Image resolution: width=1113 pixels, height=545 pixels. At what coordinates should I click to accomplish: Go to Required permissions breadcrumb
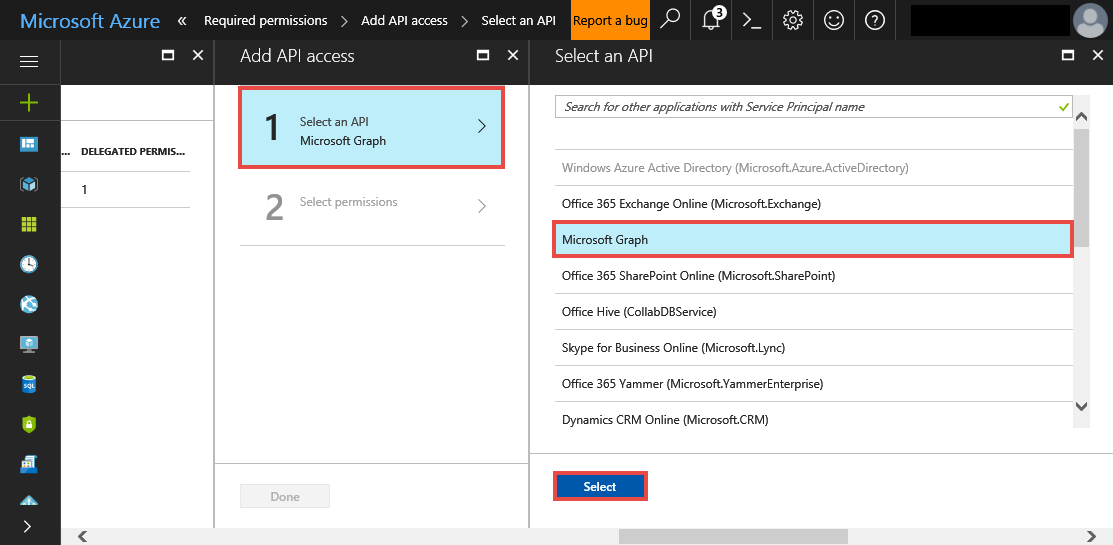[265, 20]
